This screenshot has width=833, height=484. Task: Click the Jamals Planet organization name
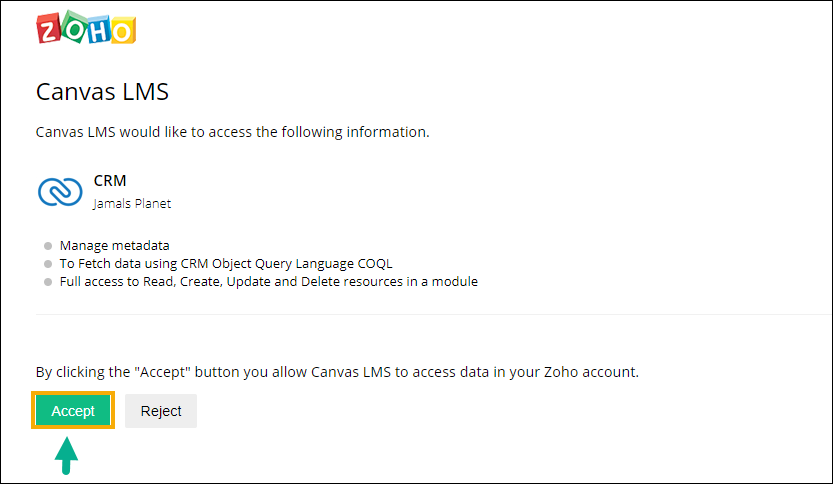tap(132, 203)
